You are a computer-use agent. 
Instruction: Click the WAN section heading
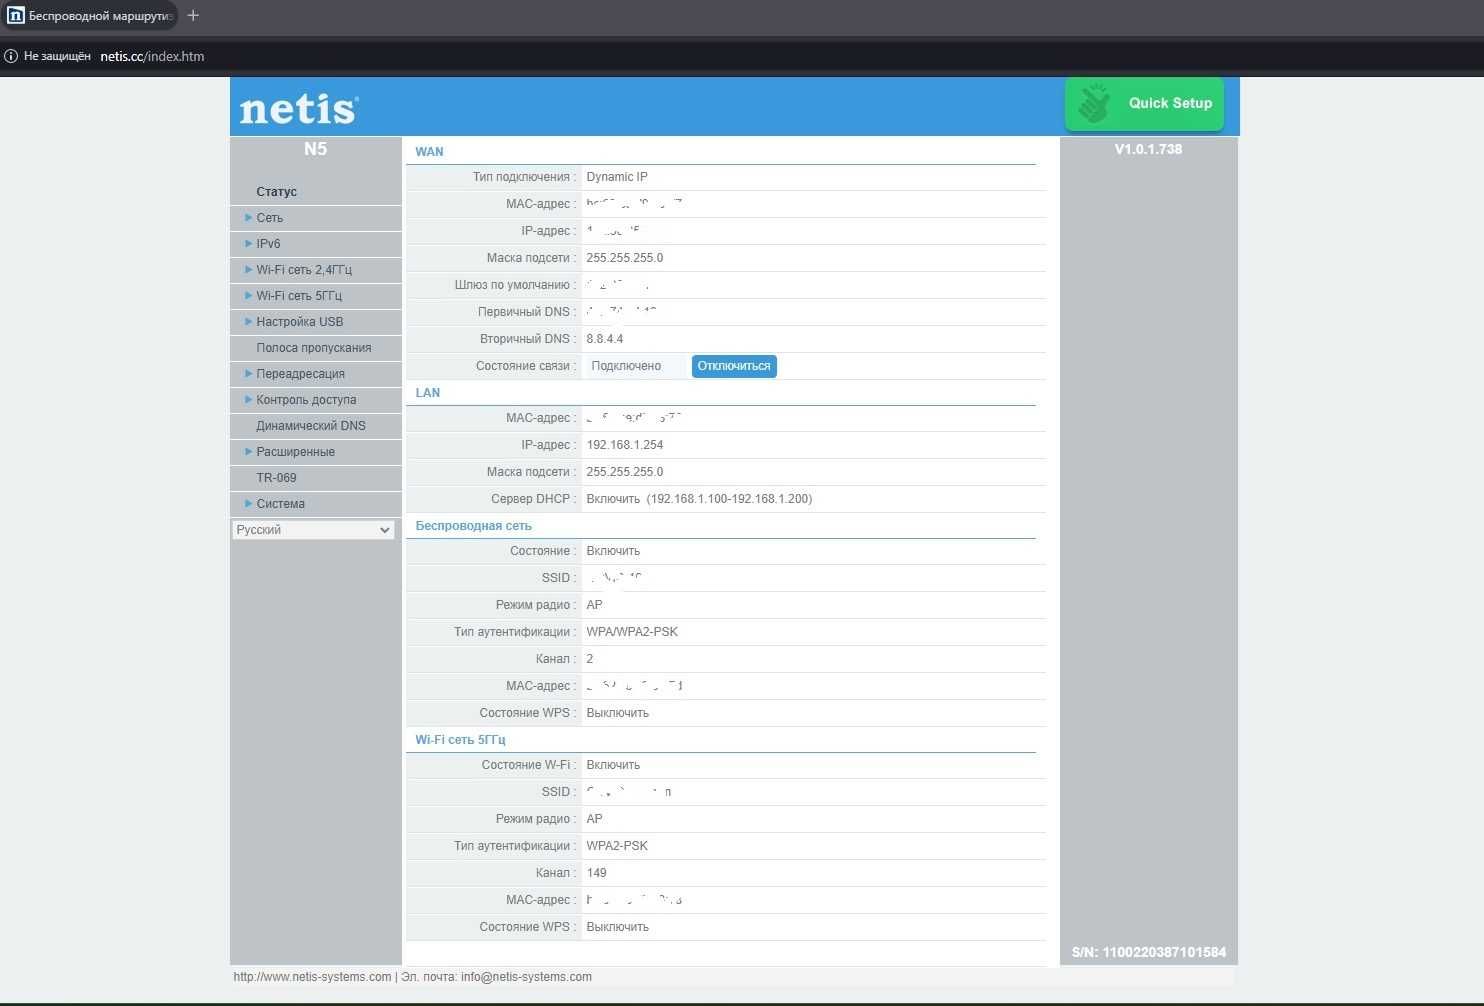[429, 152]
